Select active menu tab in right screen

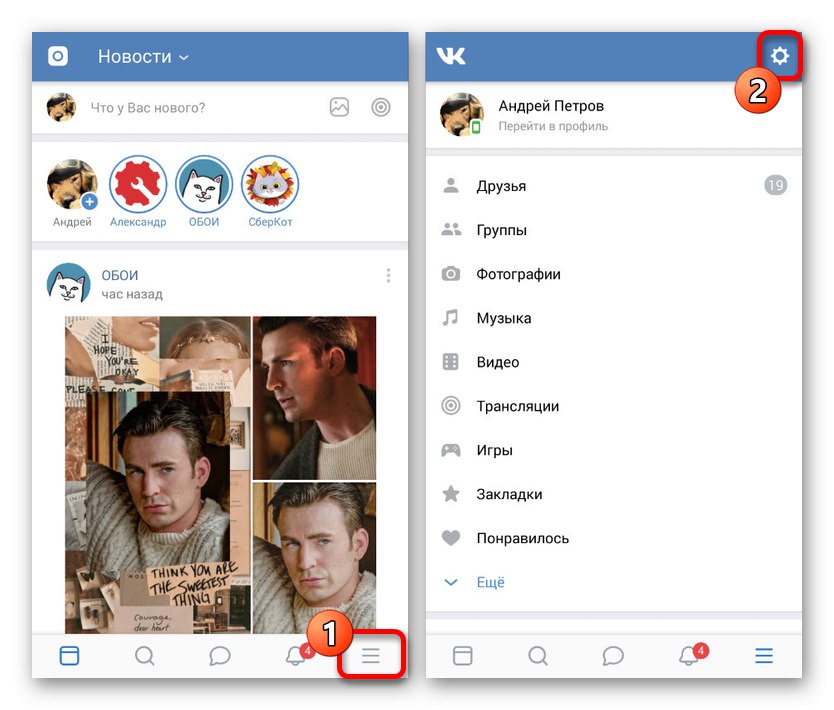click(x=764, y=656)
